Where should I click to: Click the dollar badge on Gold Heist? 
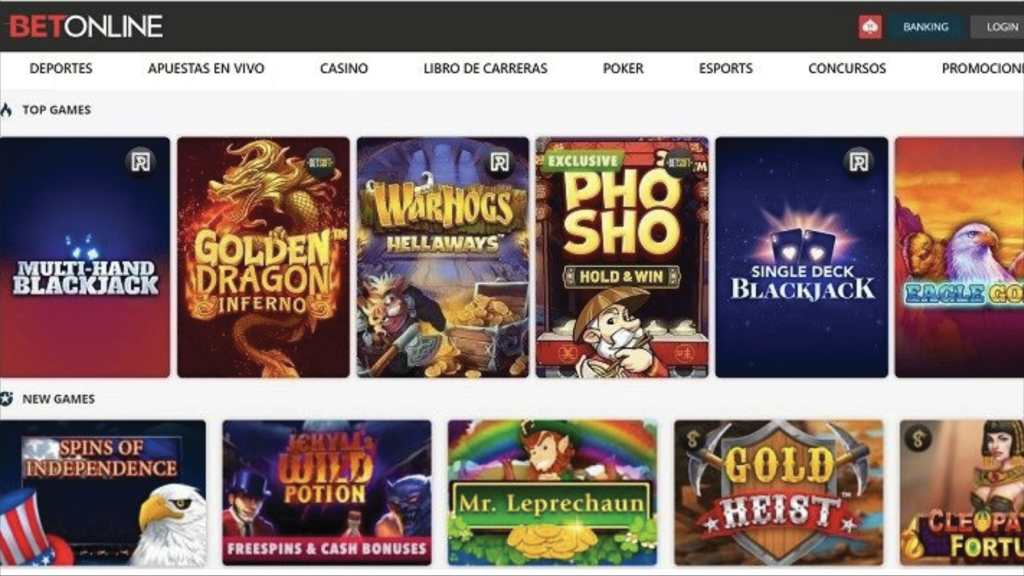click(x=693, y=440)
